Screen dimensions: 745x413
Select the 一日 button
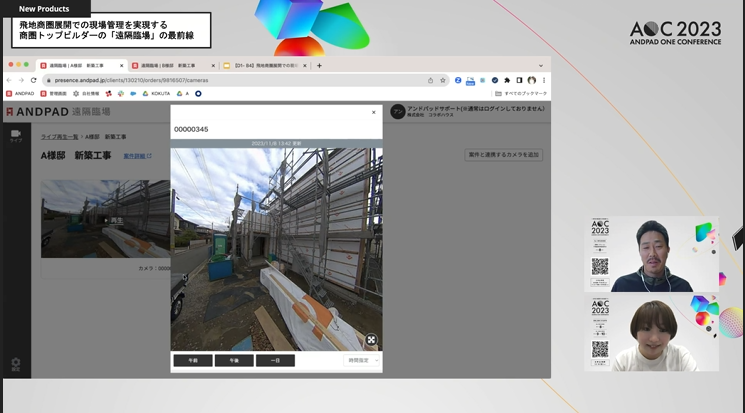tap(275, 360)
